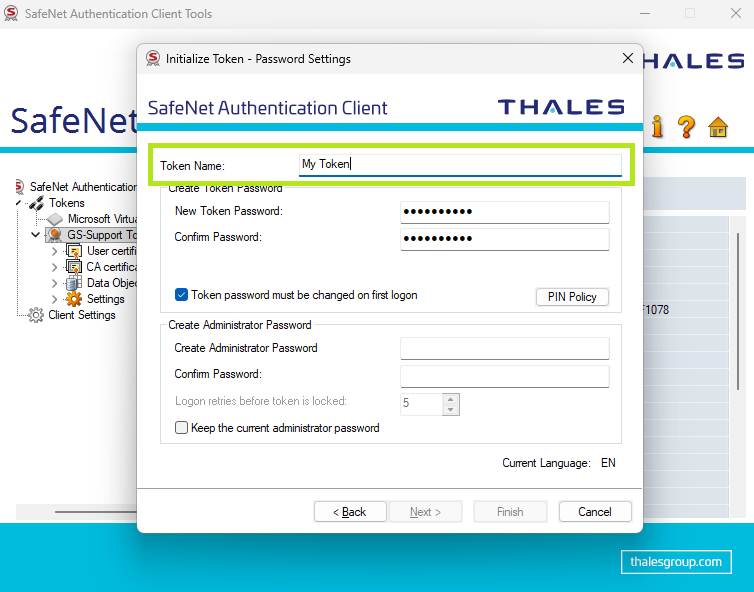Screen dimensions: 754x592
Task: Open Client Settings in the tree
Action: [82, 315]
